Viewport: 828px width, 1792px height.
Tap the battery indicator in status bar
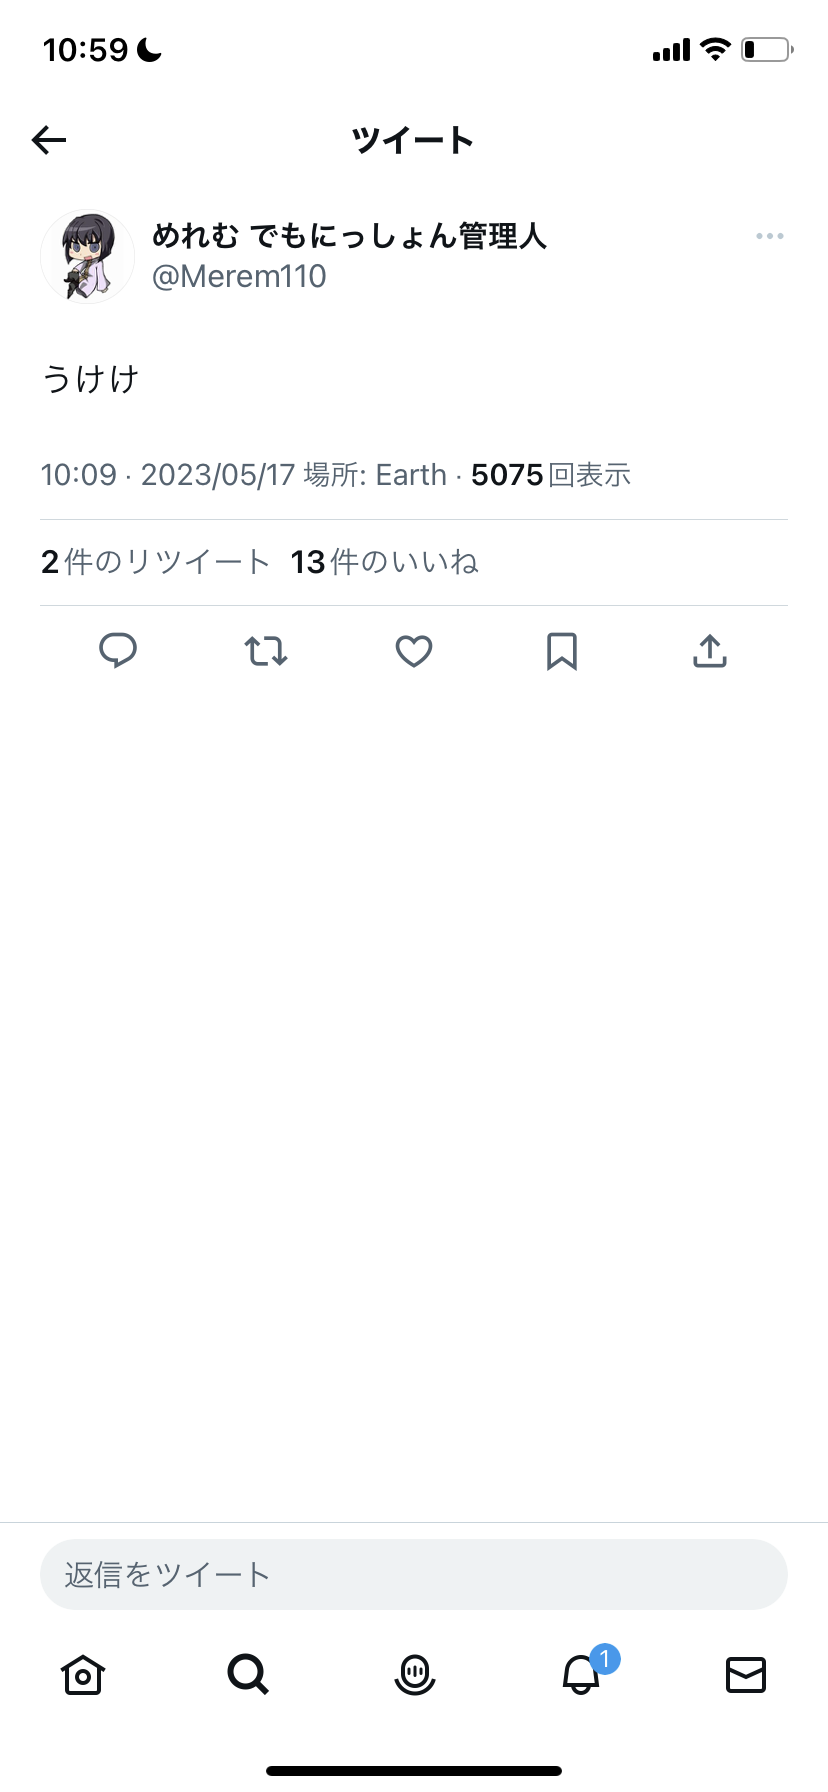click(x=766, y=49)
